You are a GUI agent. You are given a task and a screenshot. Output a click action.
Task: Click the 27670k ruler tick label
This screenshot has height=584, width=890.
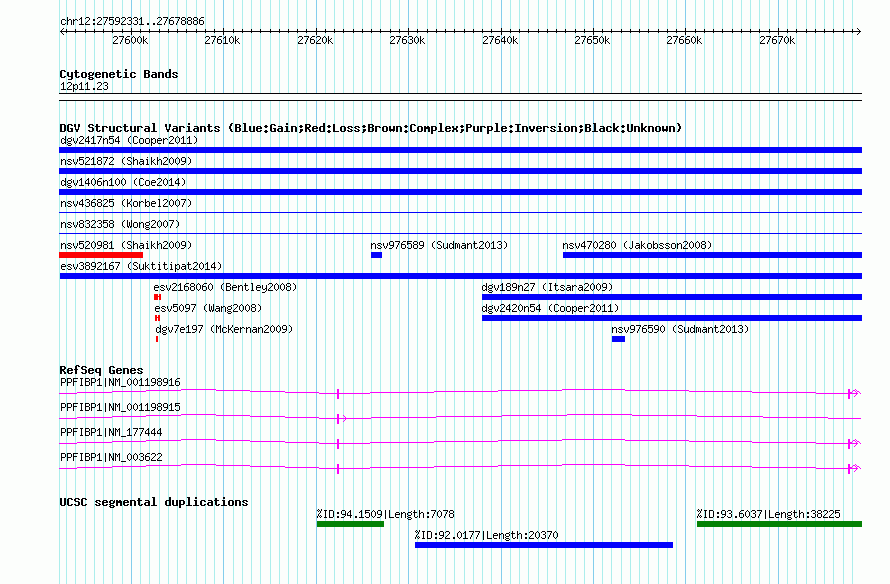tap(777, 41)
